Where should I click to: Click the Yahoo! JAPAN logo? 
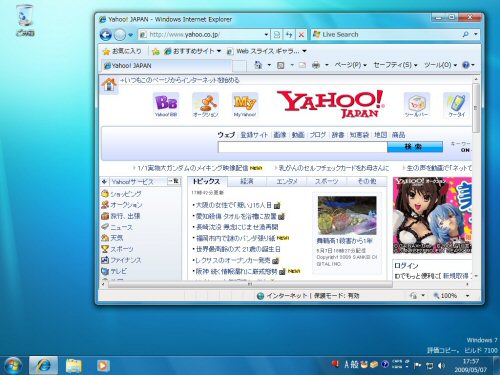pyautogui.click(x=331, y=104)
